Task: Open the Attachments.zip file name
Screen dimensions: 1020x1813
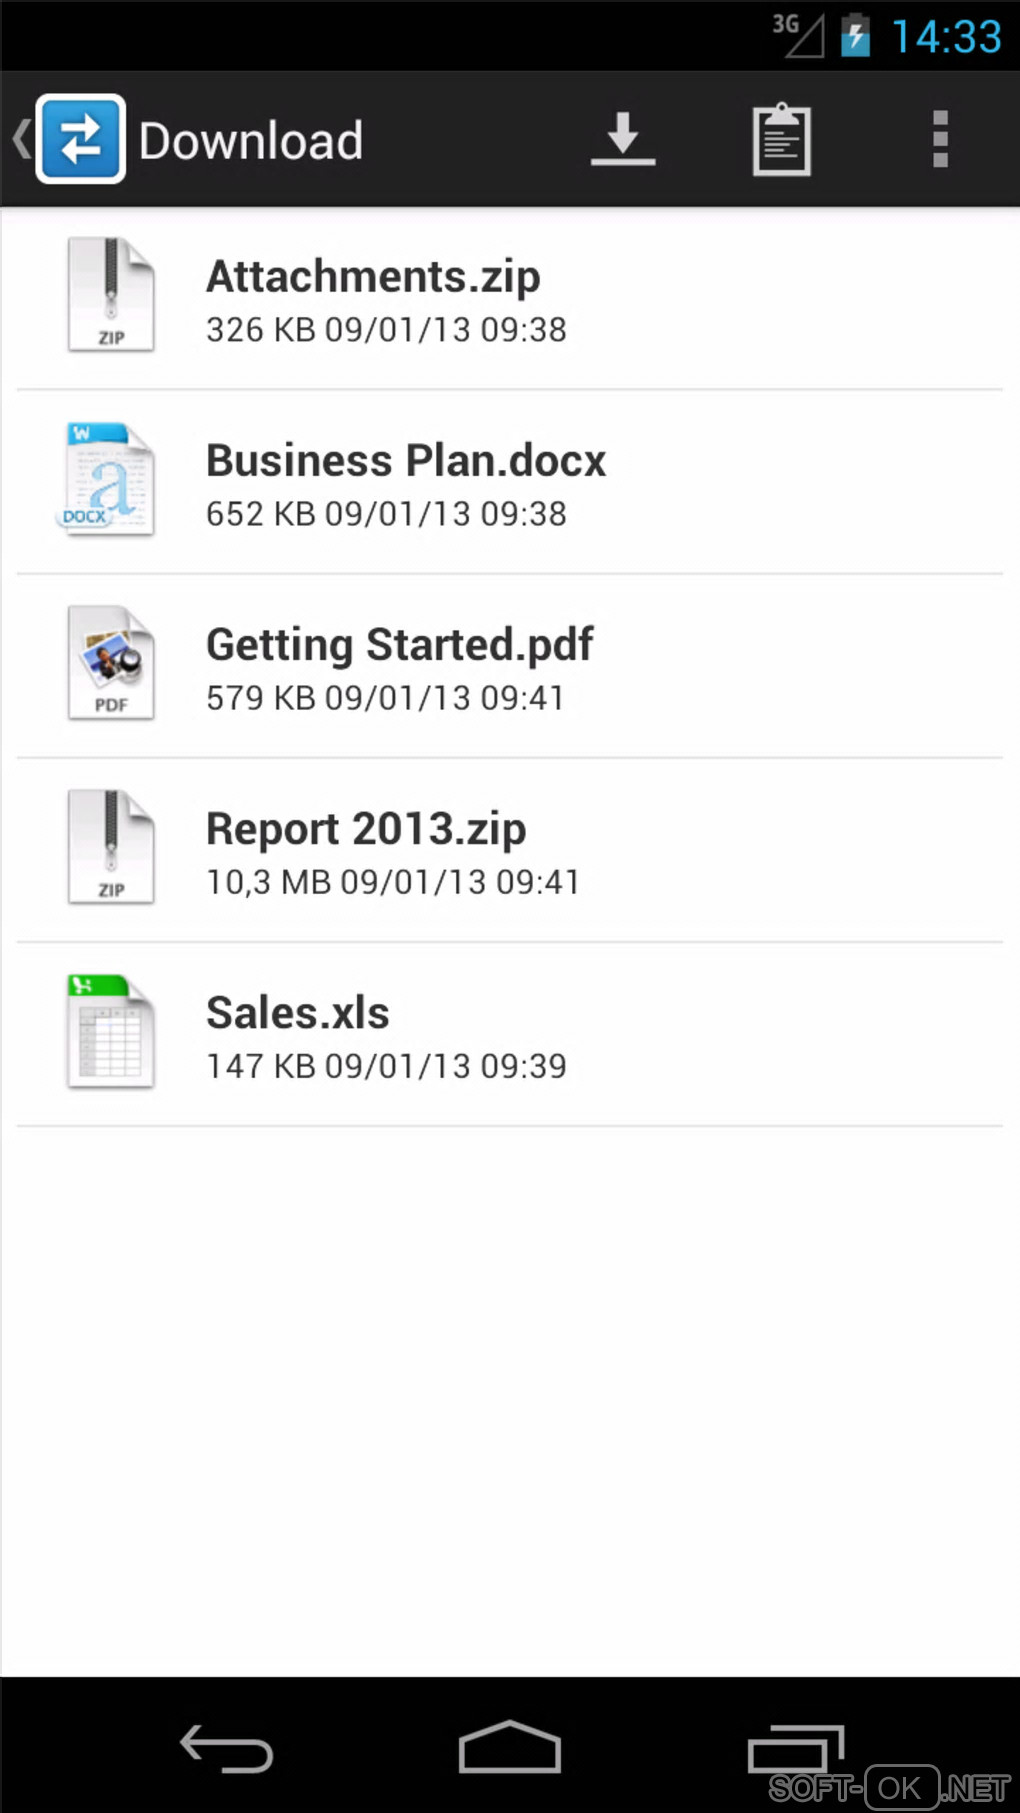Action: 373,277
